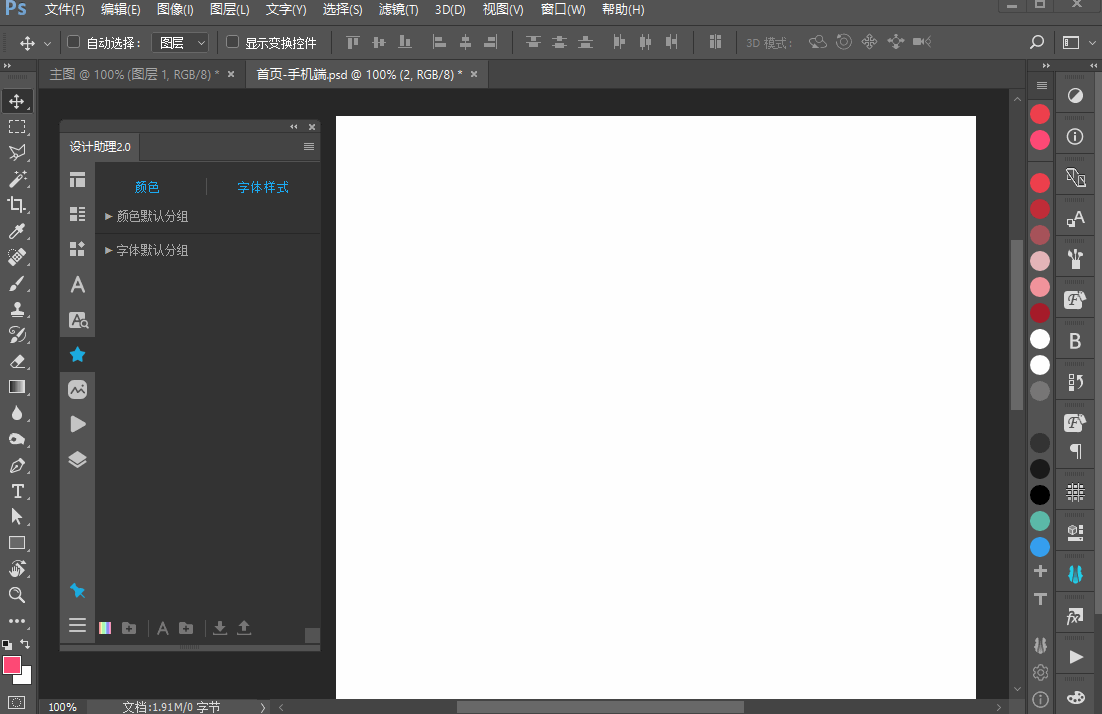
Task: Swap foreground and background colors
Action: pos(25,644)
